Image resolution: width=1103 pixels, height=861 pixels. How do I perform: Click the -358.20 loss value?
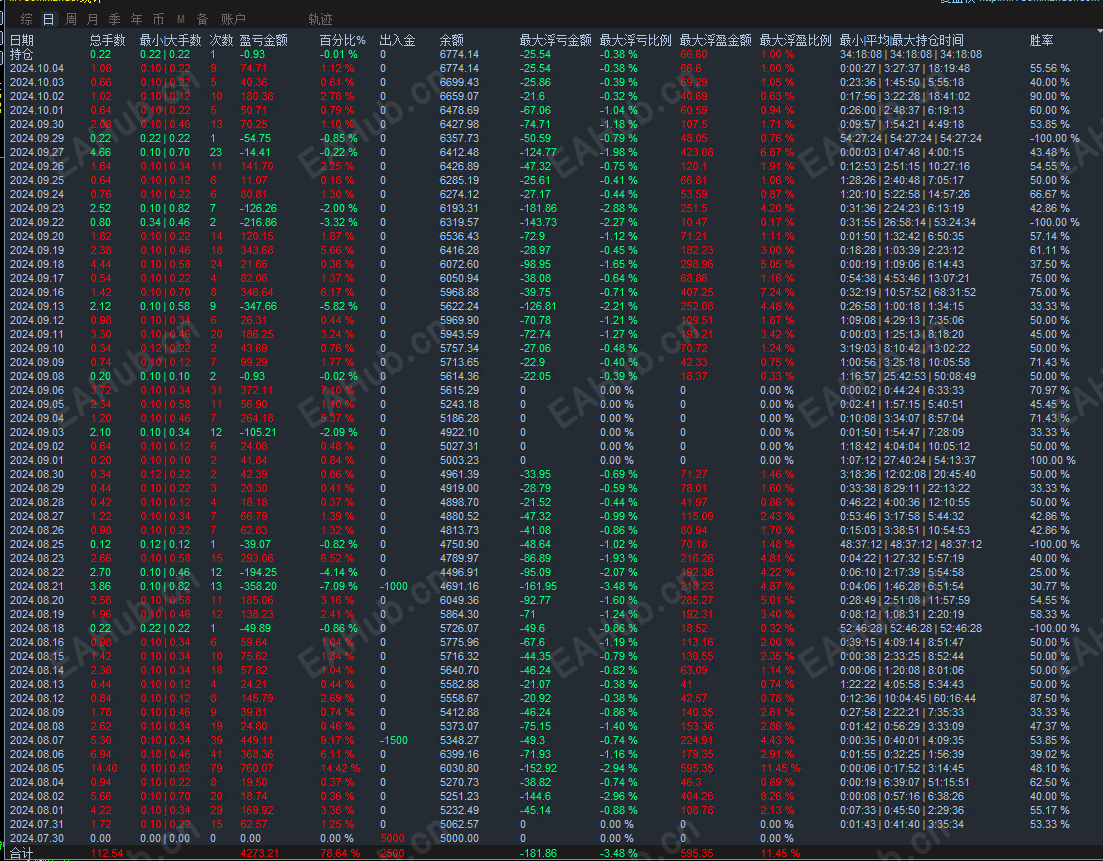point(258,586)
